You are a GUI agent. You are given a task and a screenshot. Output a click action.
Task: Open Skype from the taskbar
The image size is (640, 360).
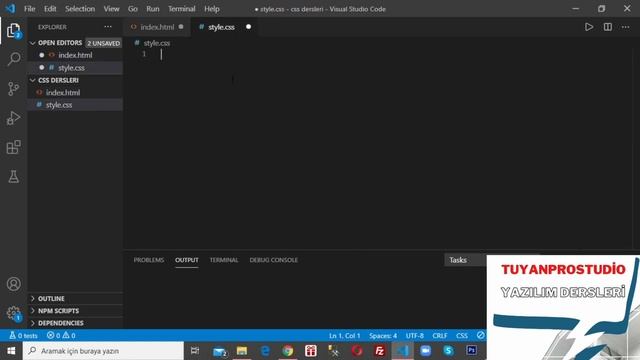448,351
